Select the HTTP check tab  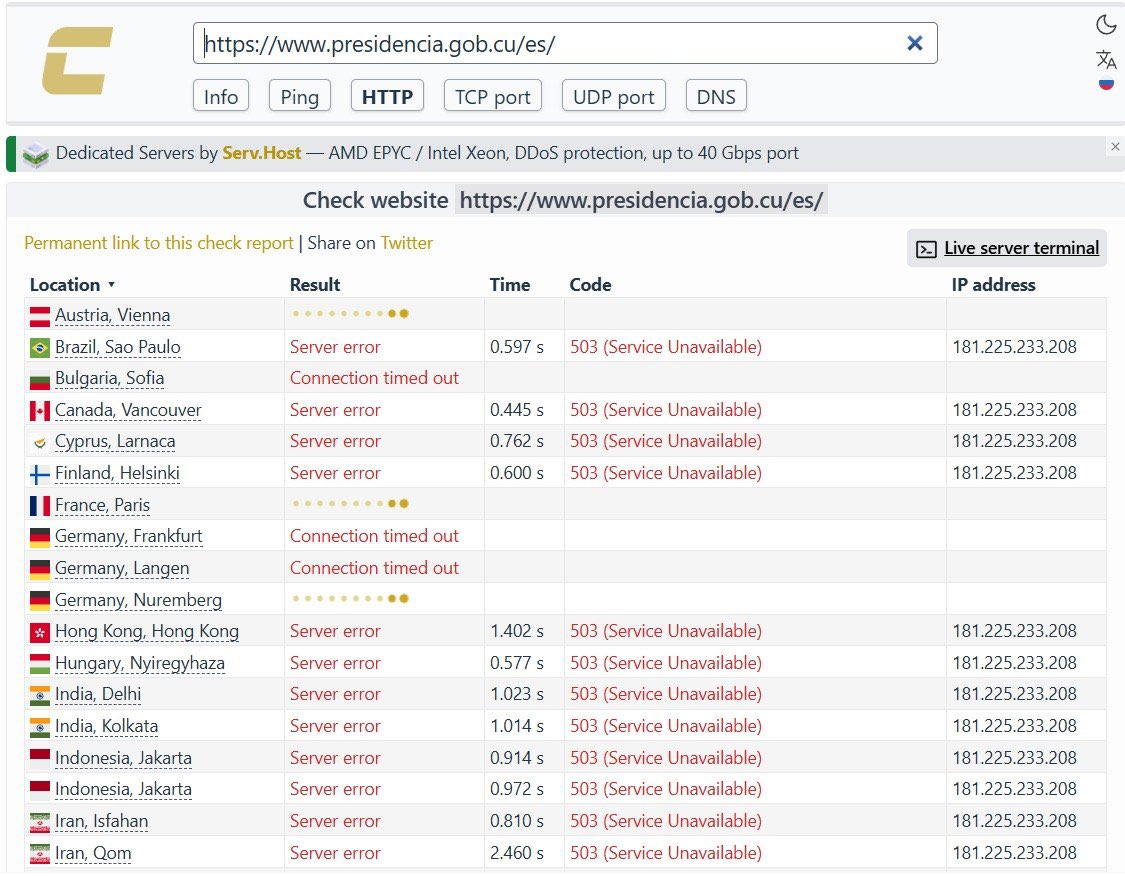click(387, 96)
